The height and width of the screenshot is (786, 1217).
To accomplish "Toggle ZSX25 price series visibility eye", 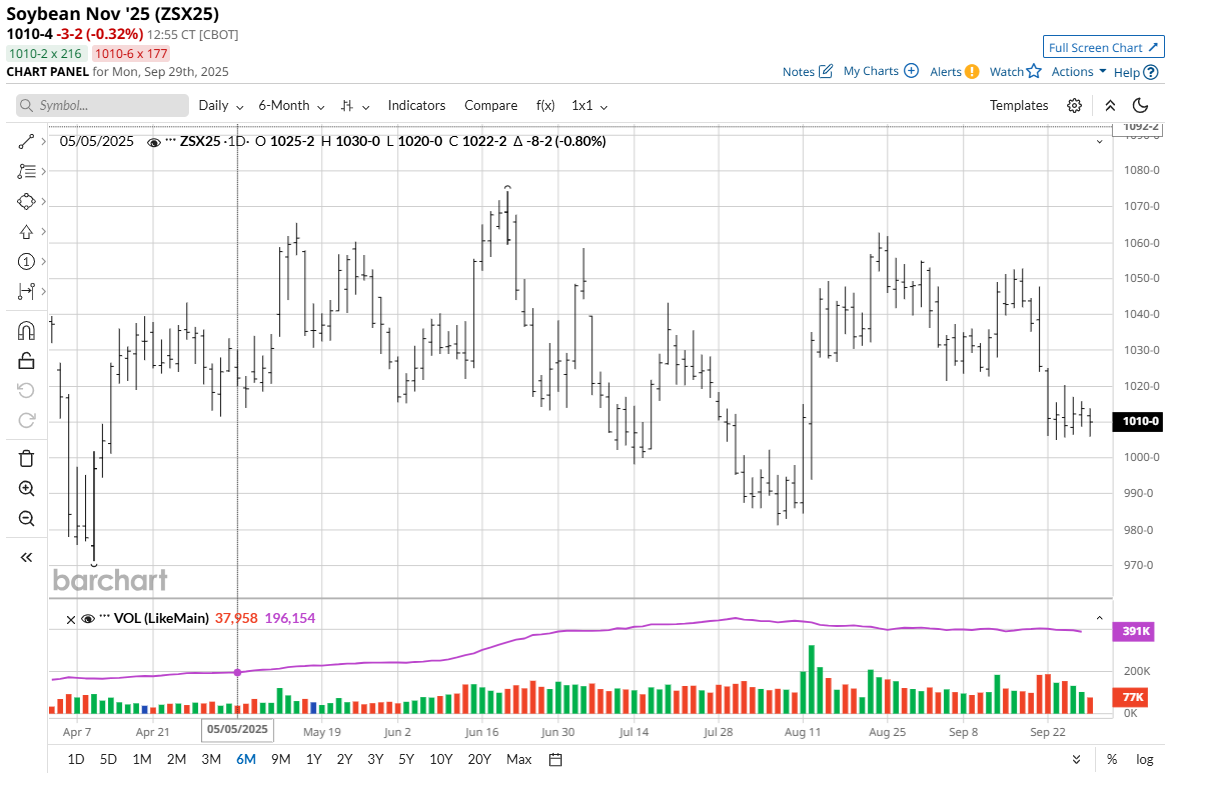I will [x=154, y=142].
